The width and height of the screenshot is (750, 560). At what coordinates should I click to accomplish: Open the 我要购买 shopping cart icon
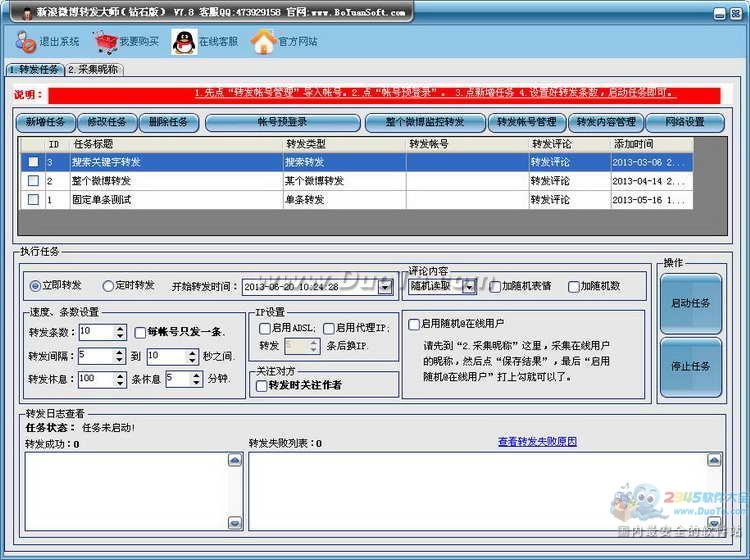tap(106, 42)
